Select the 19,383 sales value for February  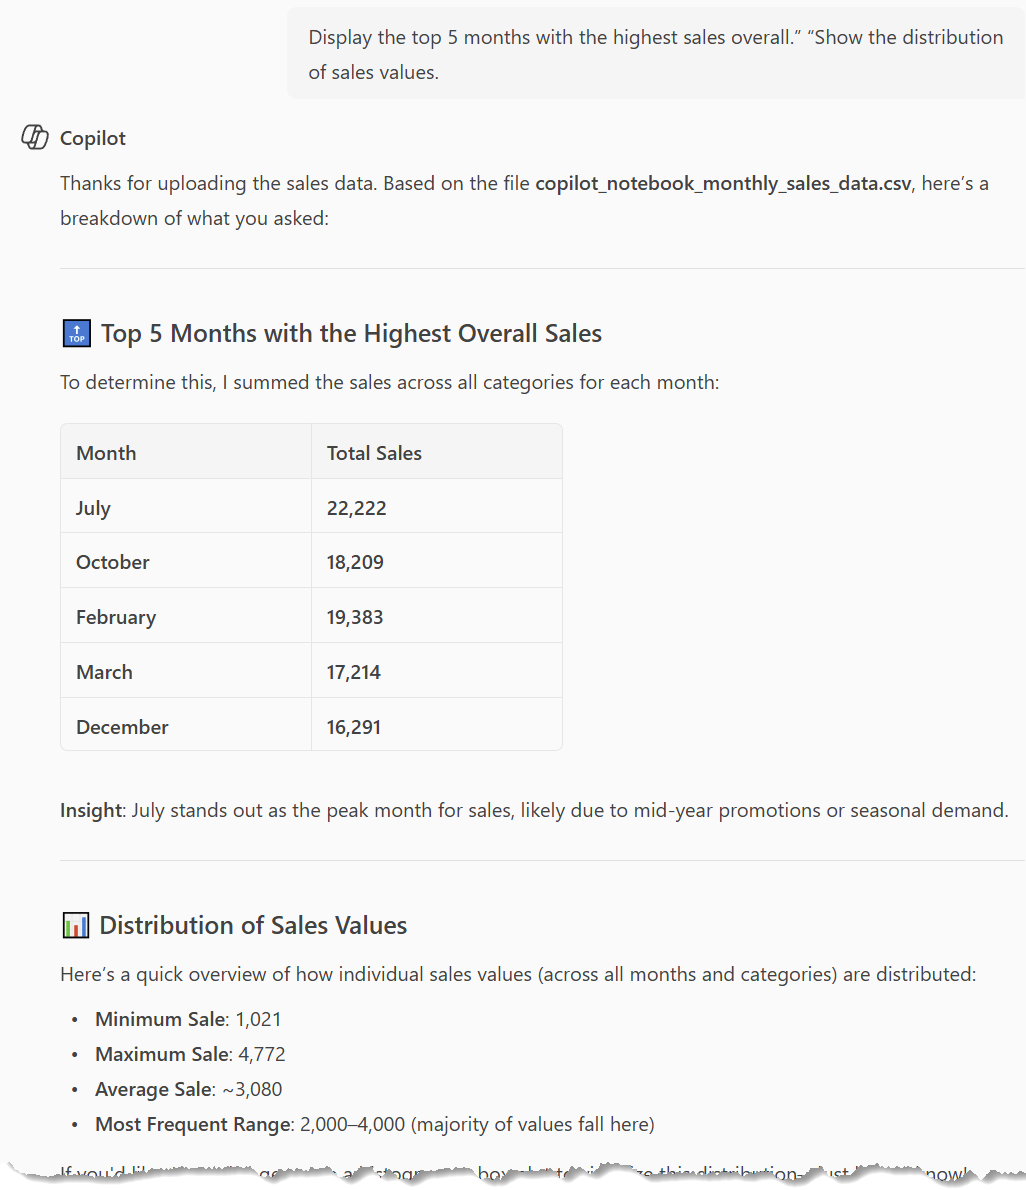tap(355, 617)
